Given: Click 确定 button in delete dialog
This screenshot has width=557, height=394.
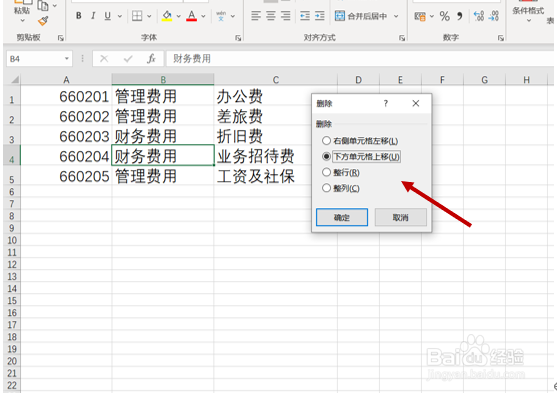Looking at the screenshot, I should point(342,217).
